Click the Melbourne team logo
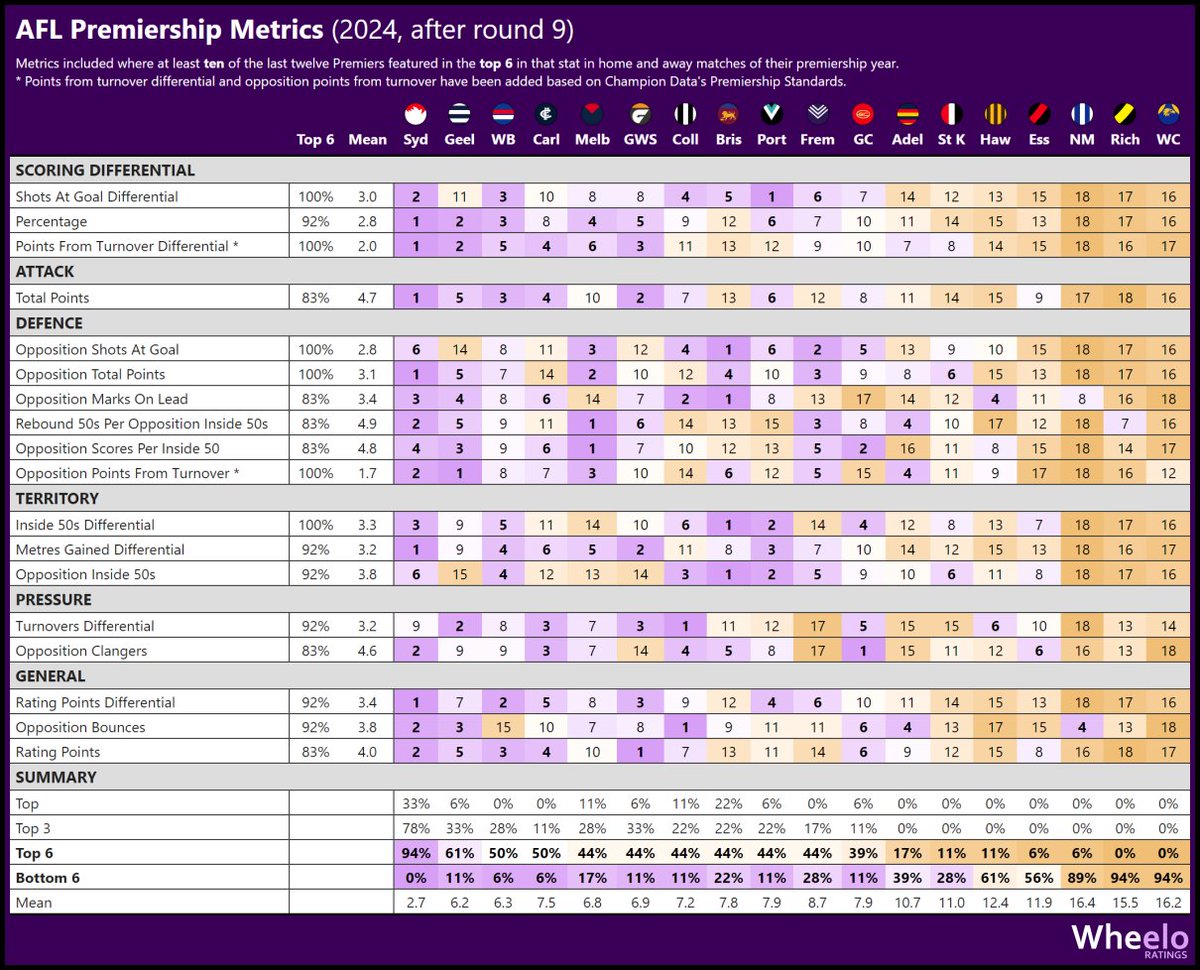Screen dimensions: 1200x970 click(592, 113)
